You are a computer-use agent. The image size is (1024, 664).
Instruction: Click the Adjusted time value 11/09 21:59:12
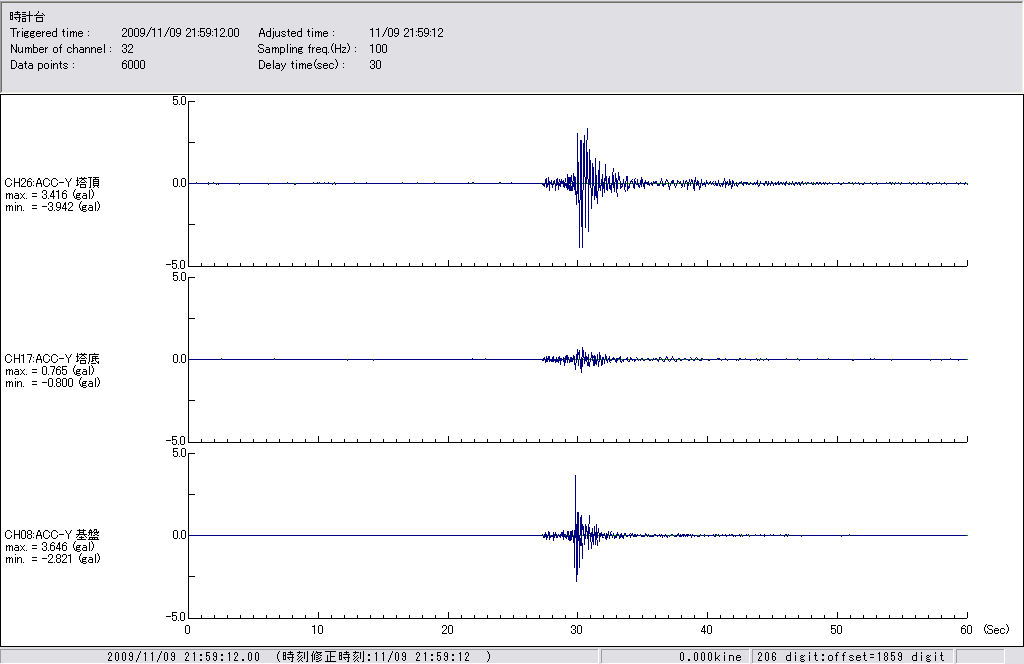click(x=406, y=33)
